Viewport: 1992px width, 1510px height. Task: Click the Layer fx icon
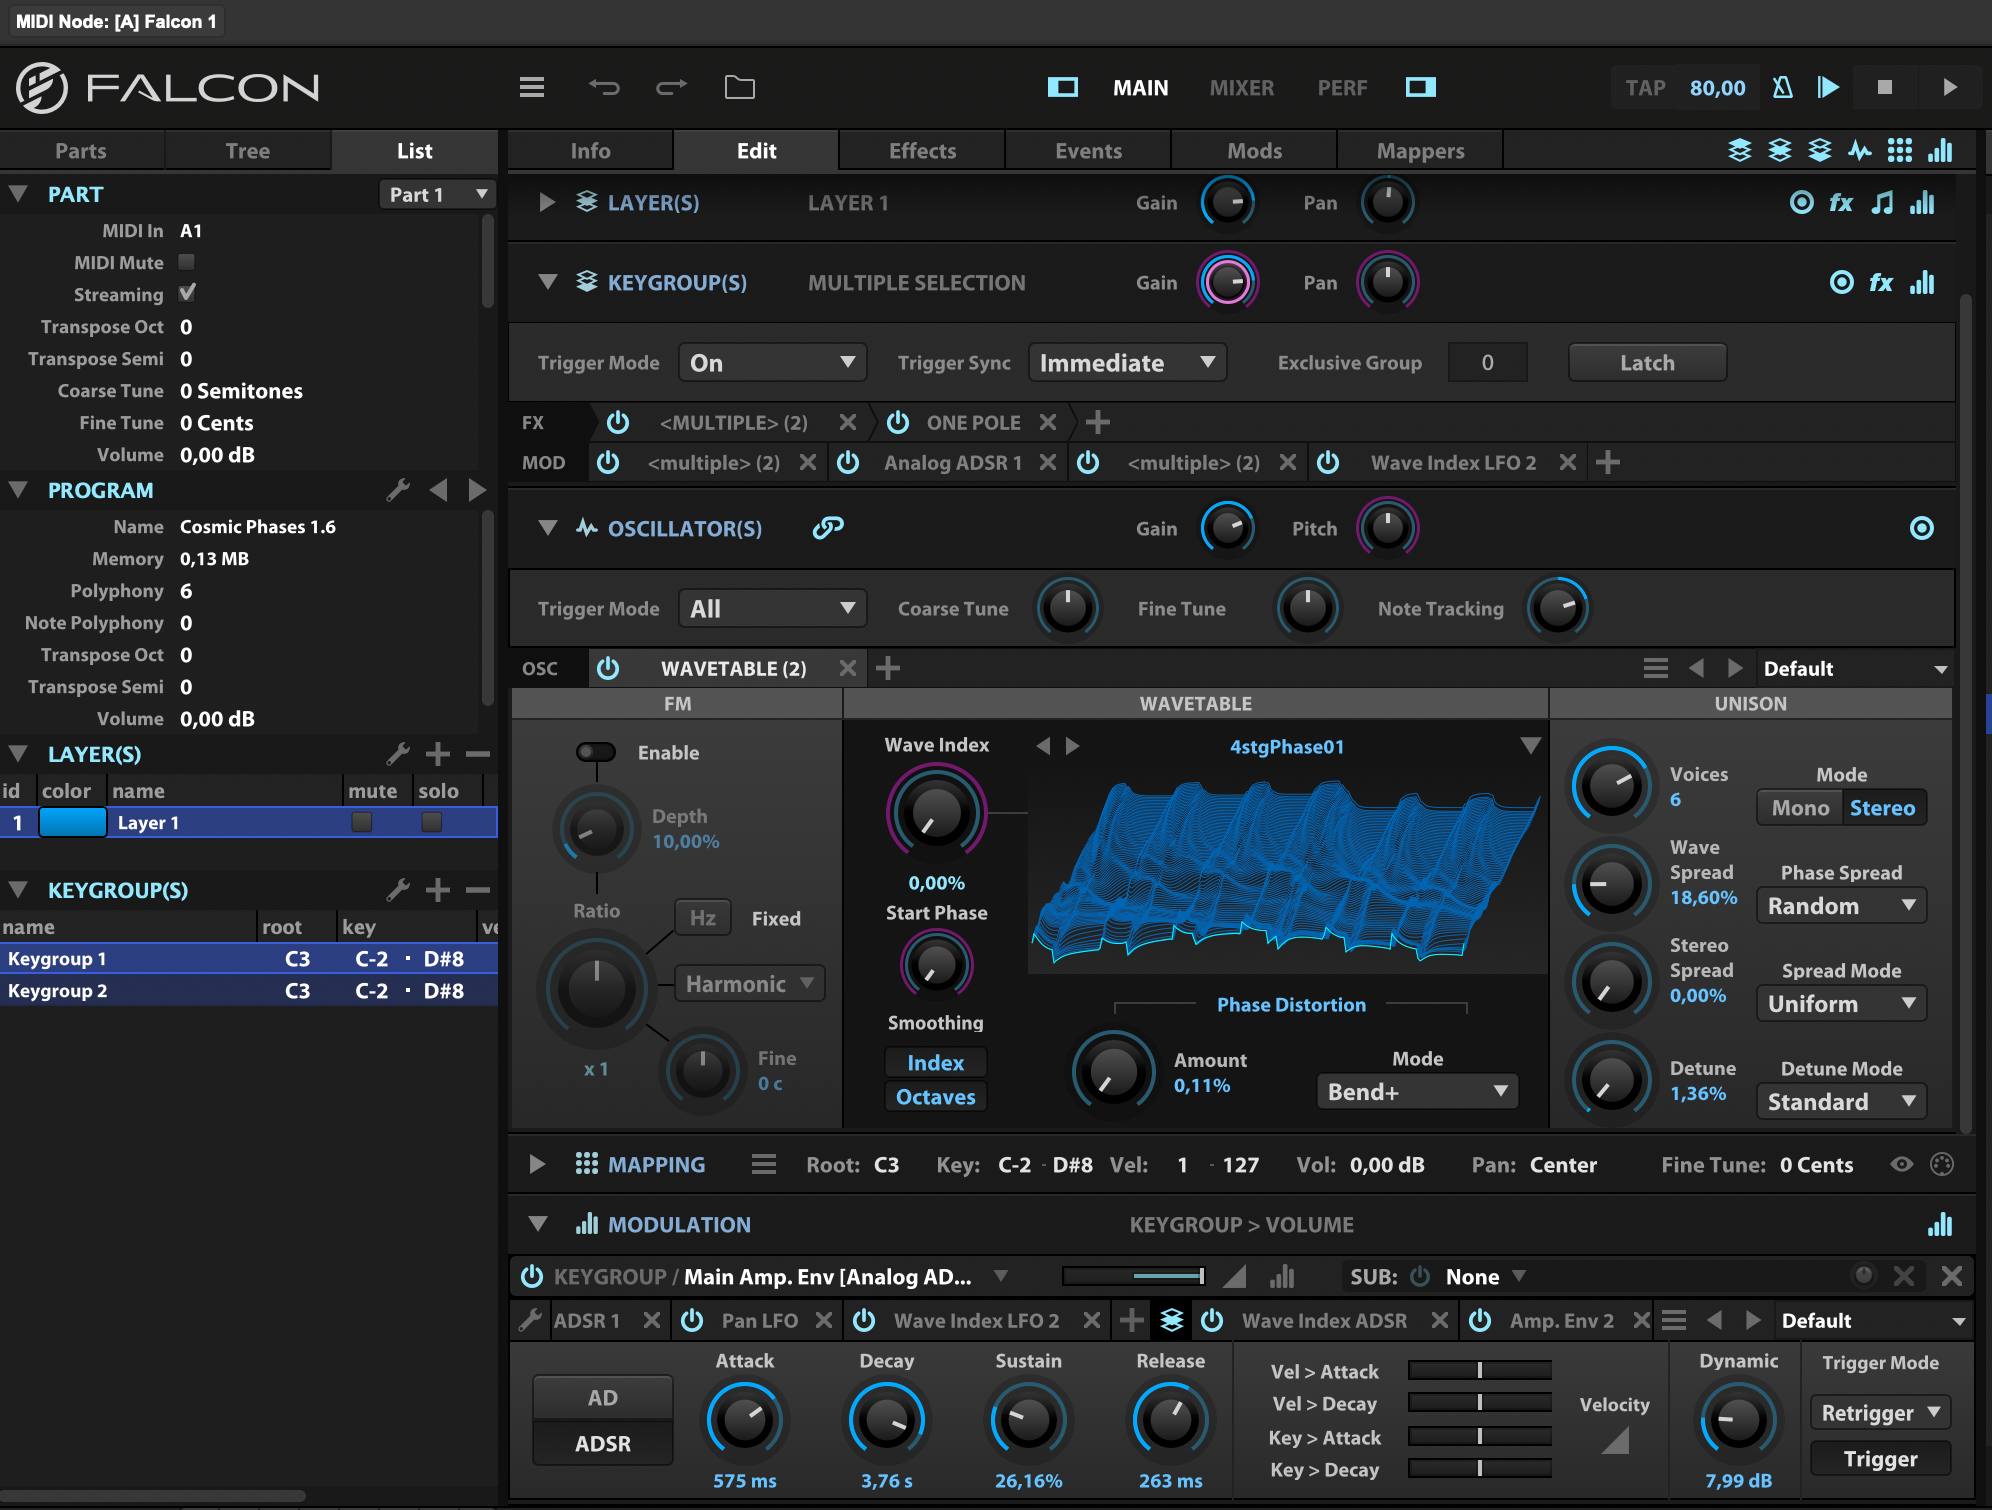[x=1841, y=203]
